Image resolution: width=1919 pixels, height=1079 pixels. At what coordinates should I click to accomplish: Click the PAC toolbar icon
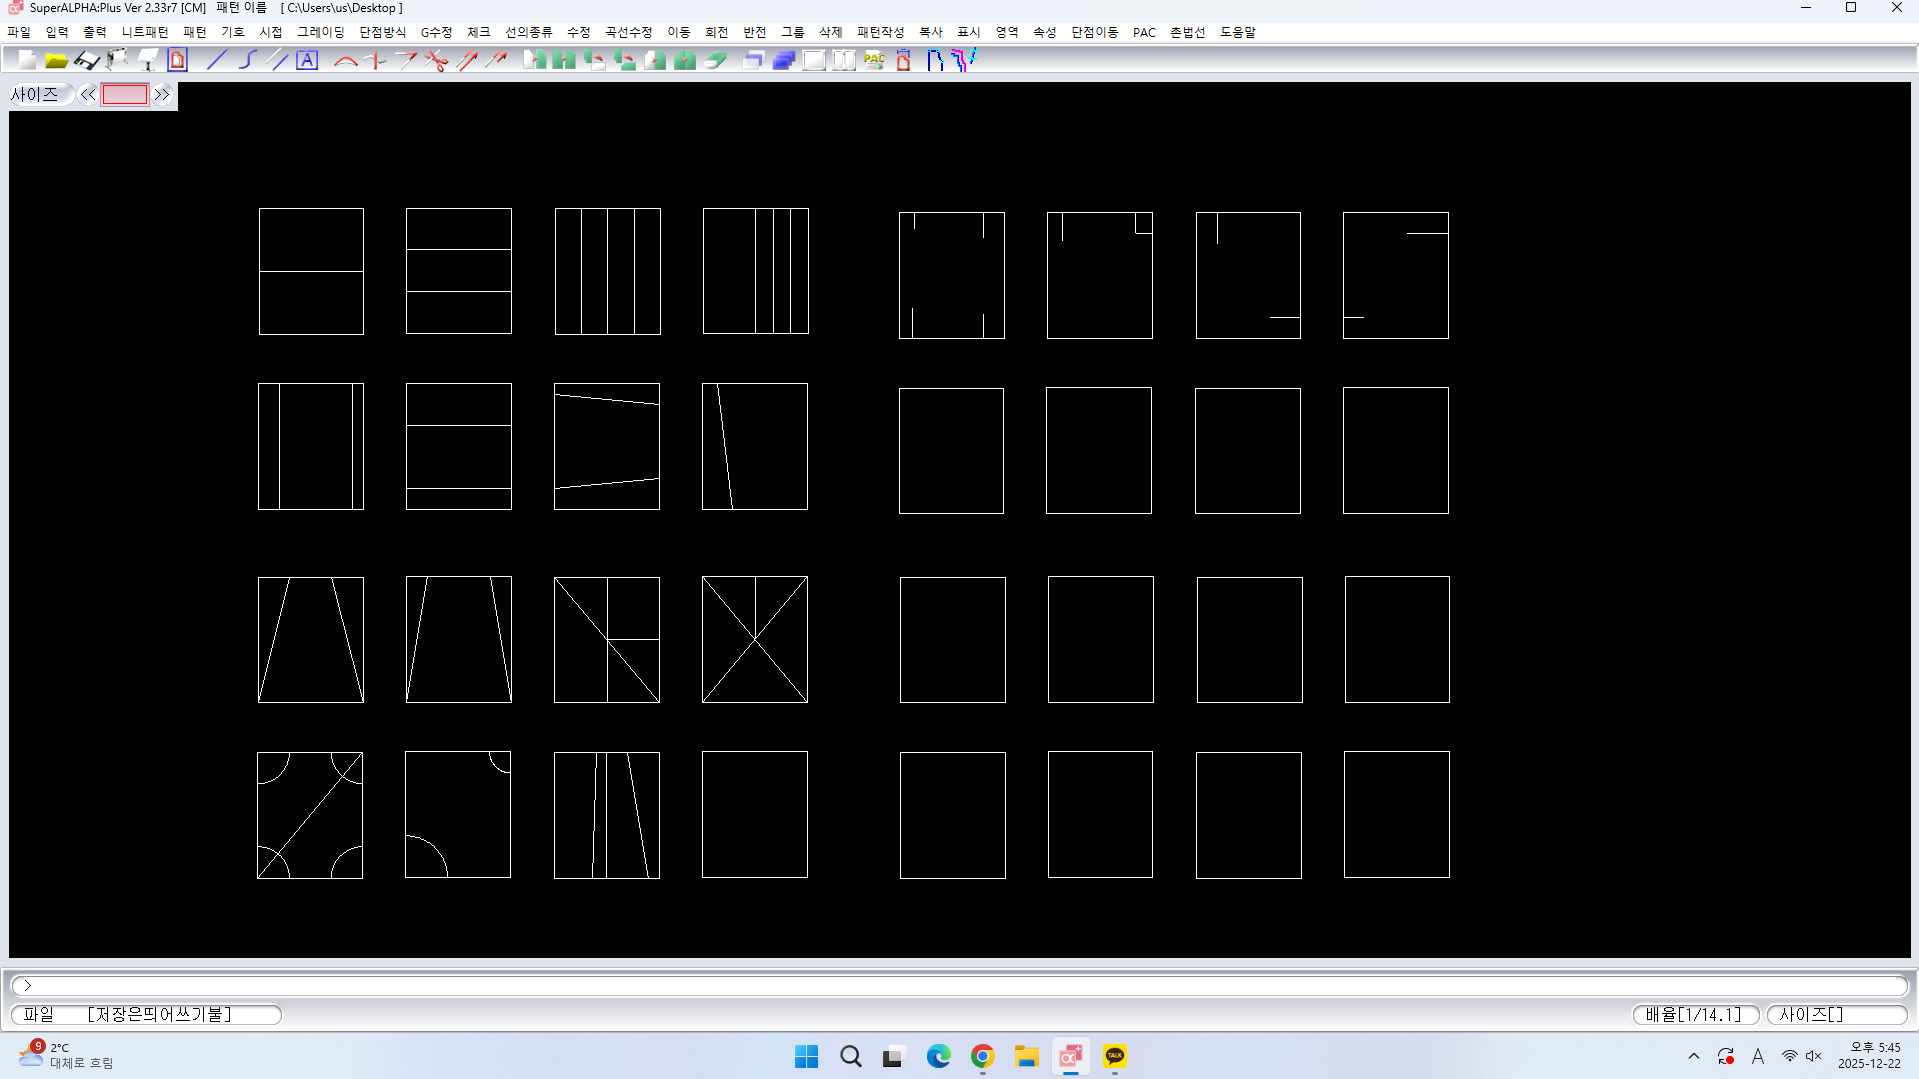874,61
